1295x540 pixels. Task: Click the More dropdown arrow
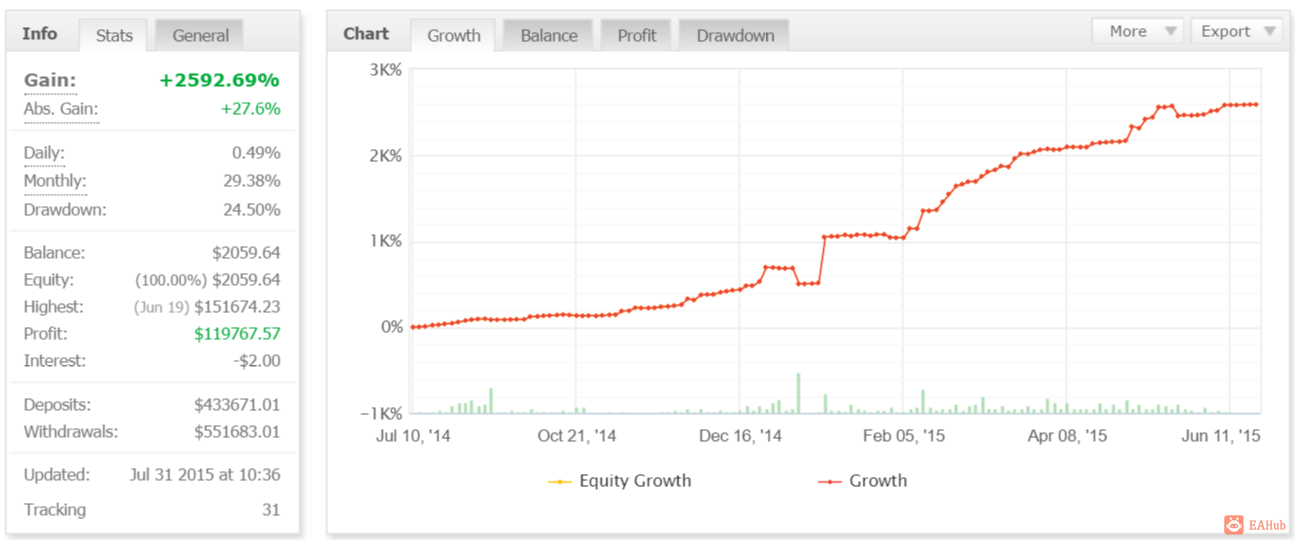pyautogui.click(x=1170, y=32)
